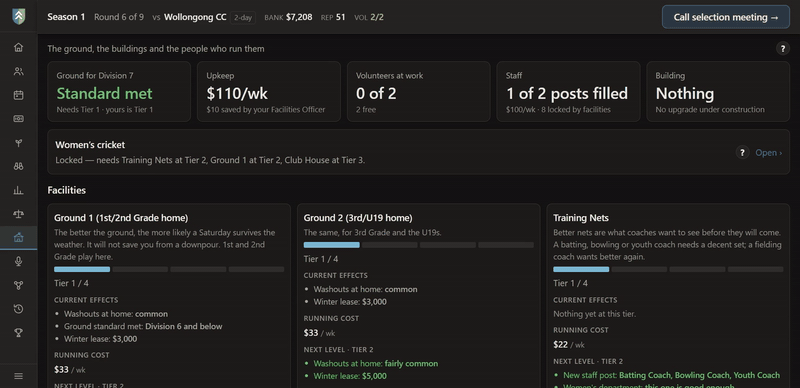Select the Upkeep $110/wk card
Image resolution: width=800 pixels, height=388 pixels.
click(x=269, y=92)
